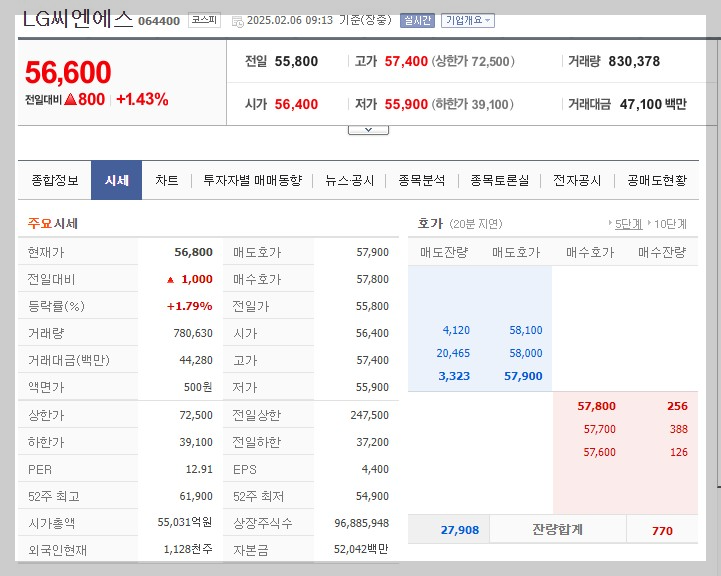Screen dimensions: 721x576
Task: Click the 44,280 거래대금 cell
Action: tap(196, 360)
